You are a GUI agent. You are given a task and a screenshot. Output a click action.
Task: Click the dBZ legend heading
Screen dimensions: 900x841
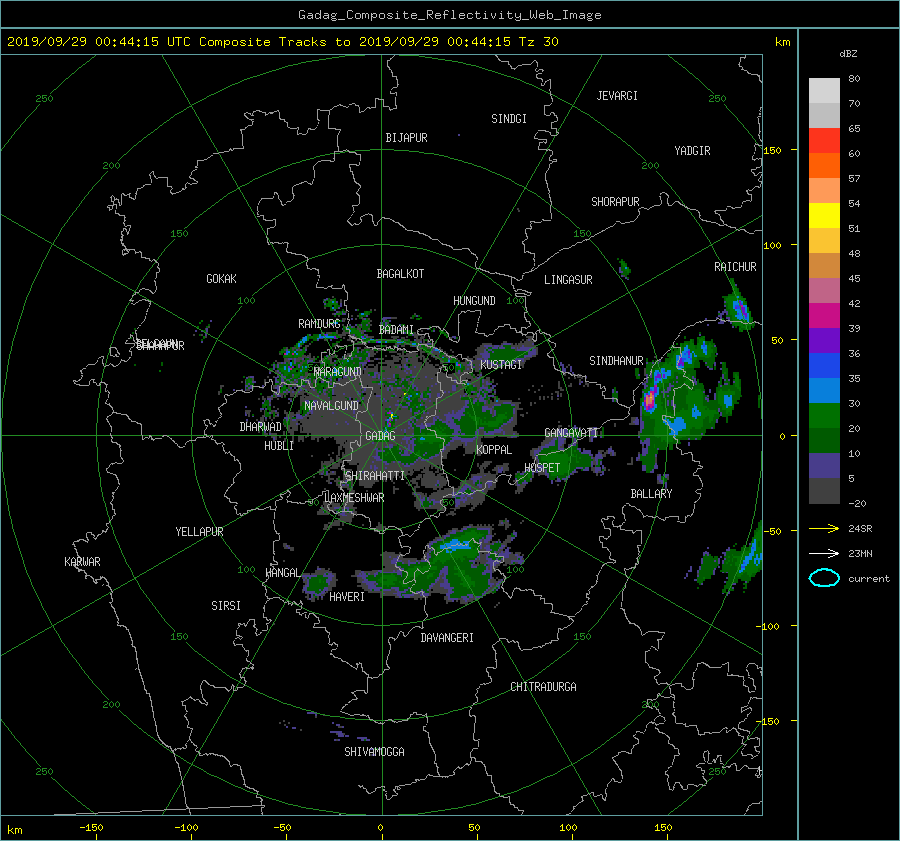point(848,53)
